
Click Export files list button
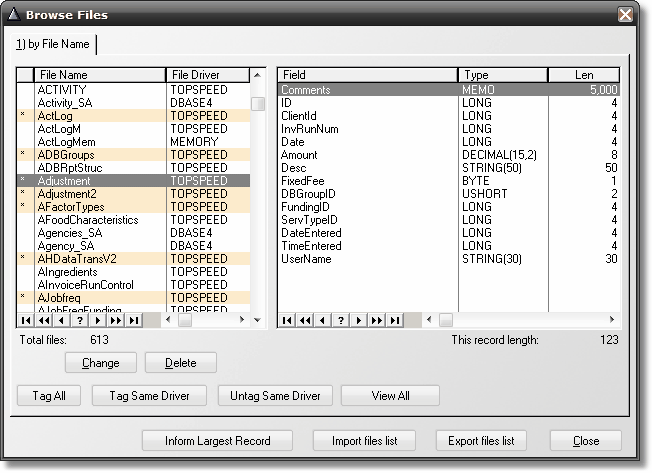481,441
